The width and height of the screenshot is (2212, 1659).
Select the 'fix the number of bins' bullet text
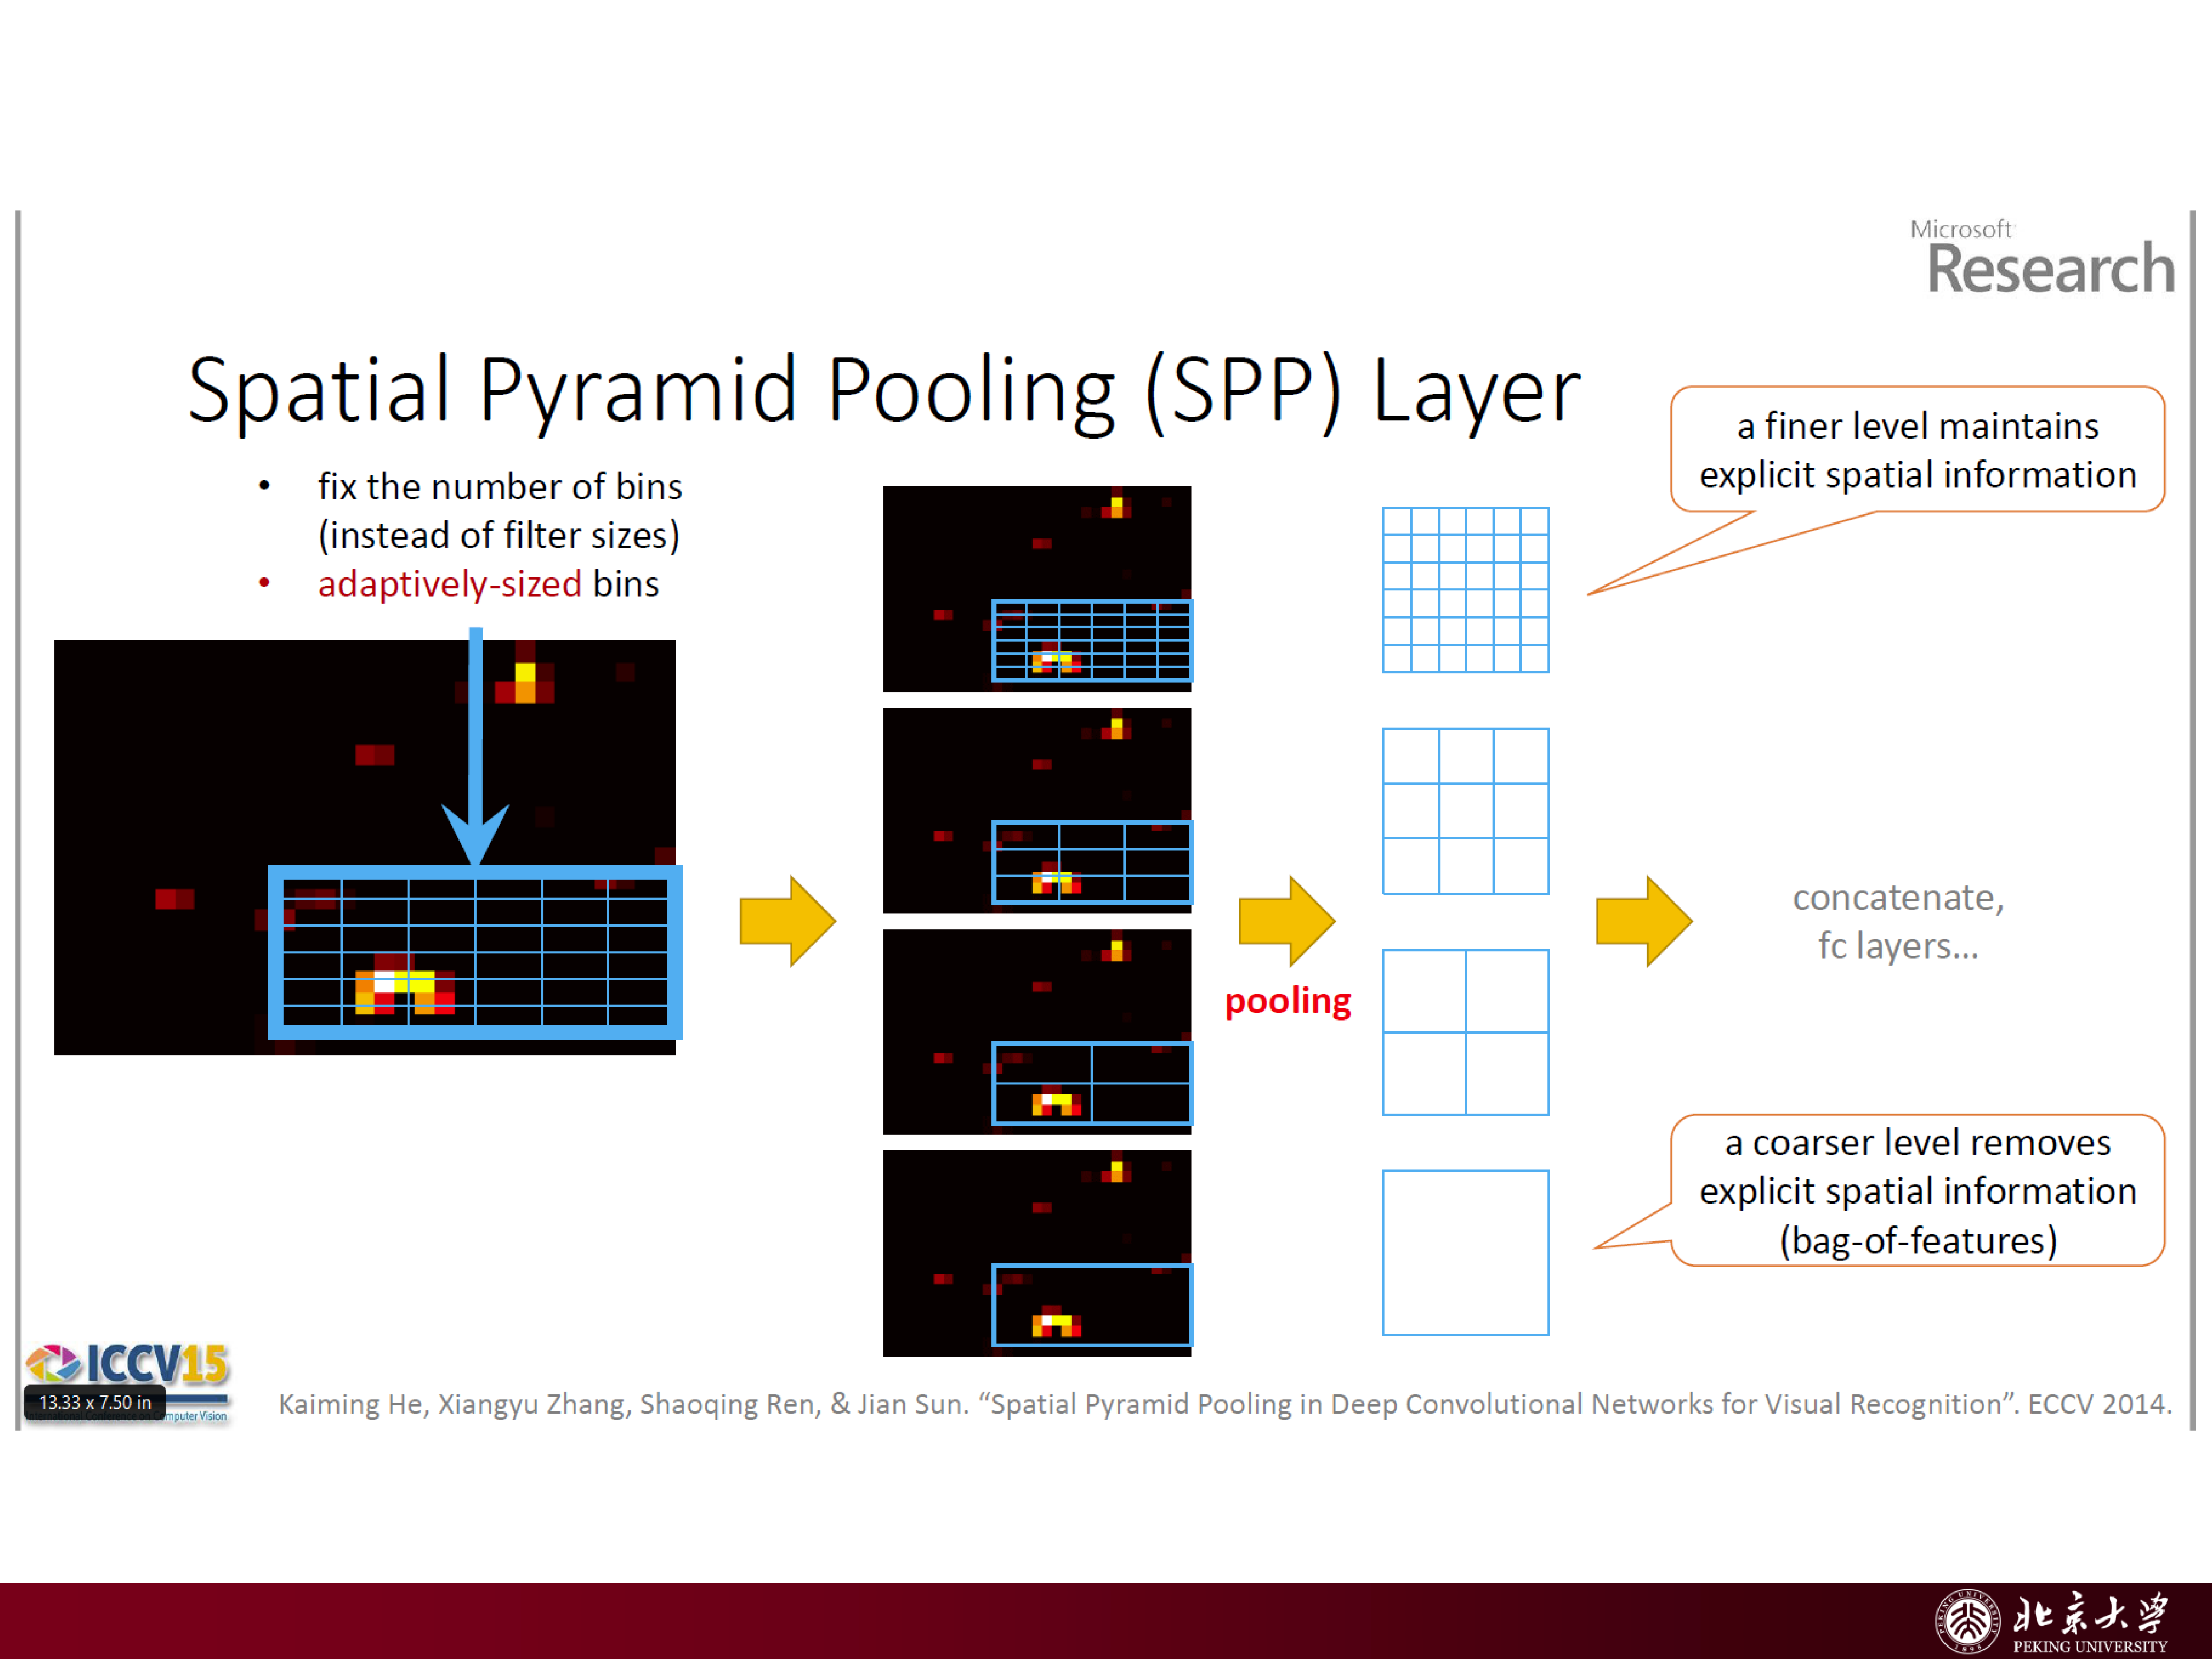499,510
